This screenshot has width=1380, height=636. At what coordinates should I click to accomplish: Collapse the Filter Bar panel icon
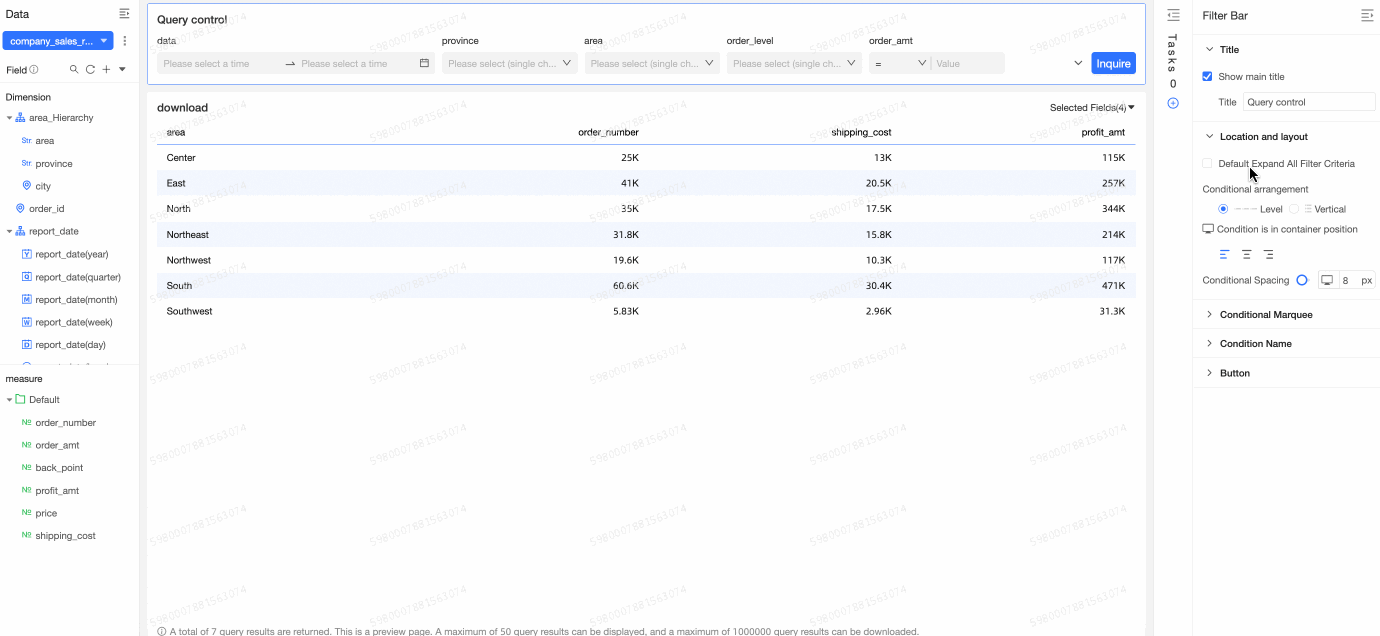(x=1367, y=15)
